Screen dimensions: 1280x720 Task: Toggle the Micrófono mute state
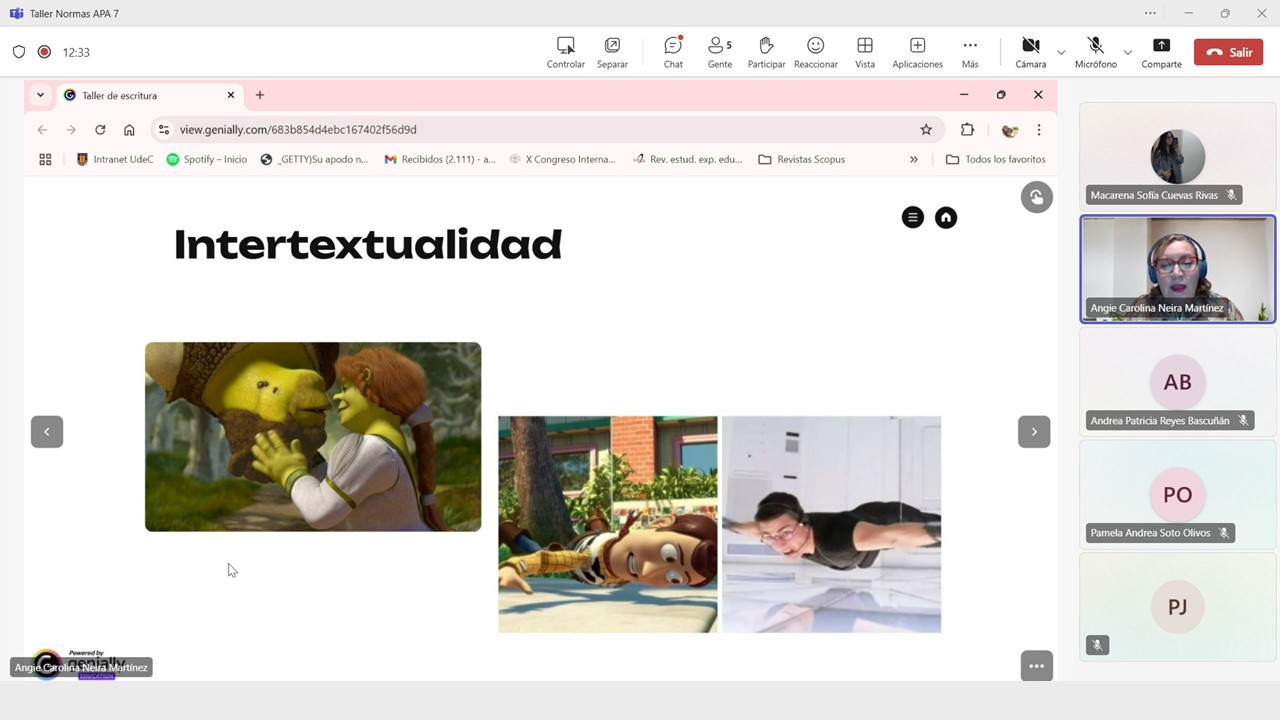(1095, 52)
